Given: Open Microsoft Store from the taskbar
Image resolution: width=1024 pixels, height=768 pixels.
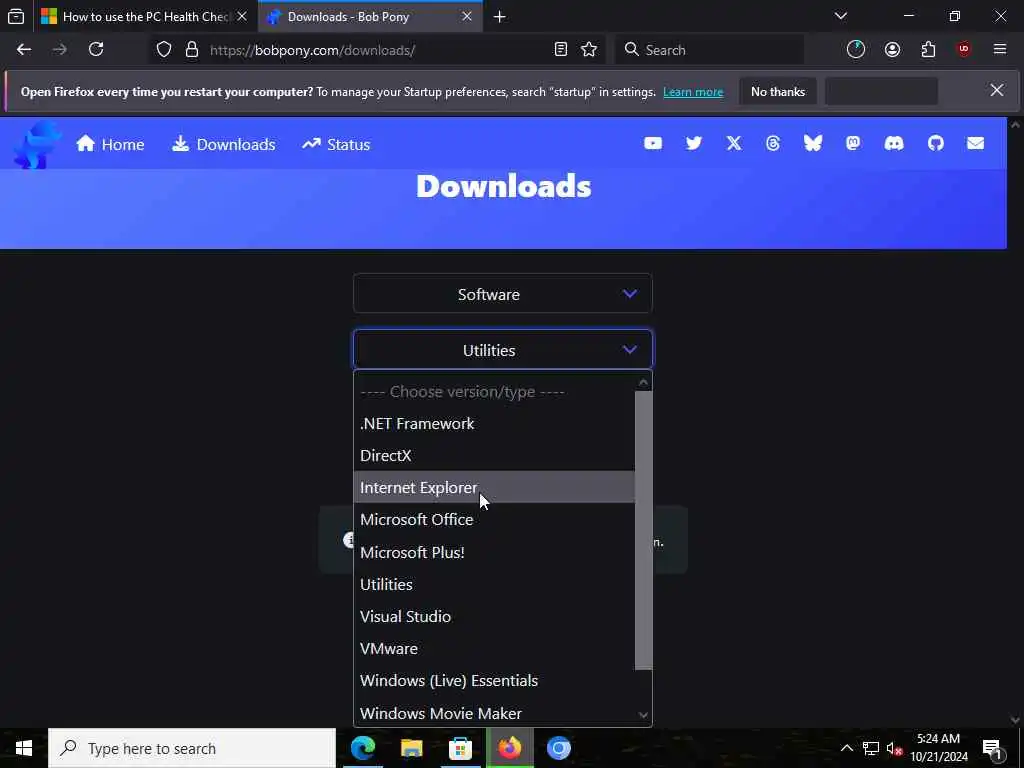Looking at the screenshot, I should coord(460,748).
